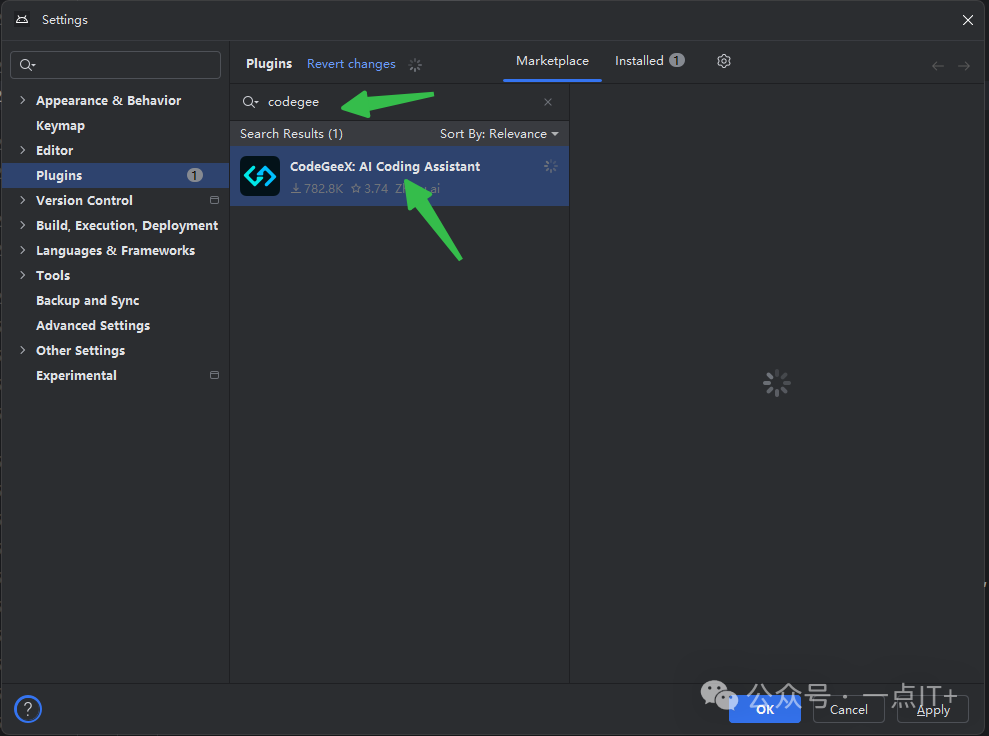Navigate forward with the right arrow
The width and height of the screenshot is (989, 736).
point(964,66)
